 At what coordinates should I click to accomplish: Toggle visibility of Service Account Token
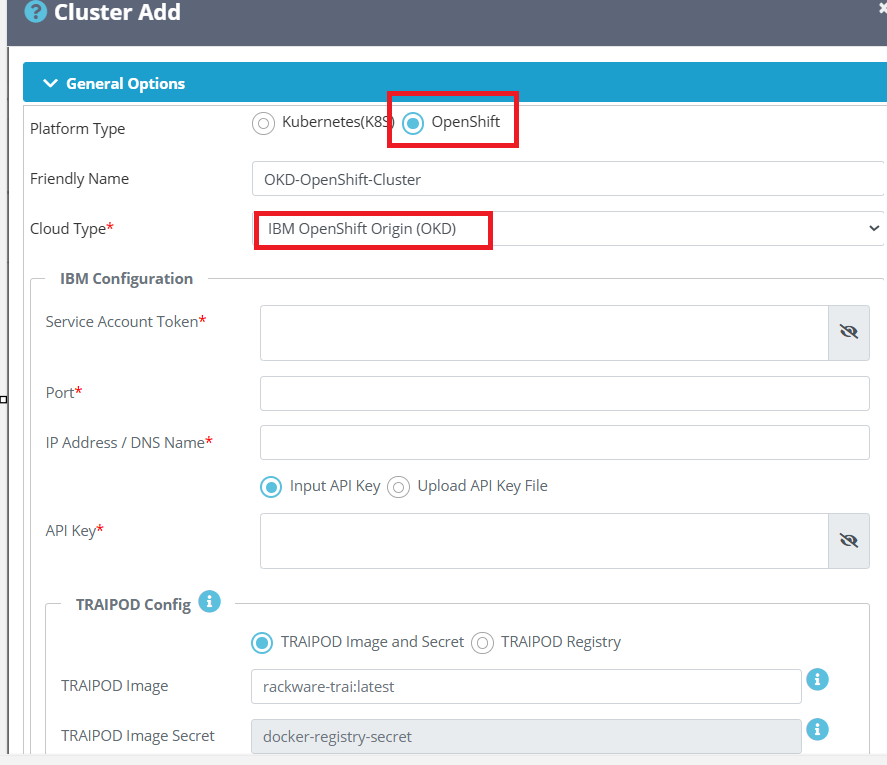849,333
